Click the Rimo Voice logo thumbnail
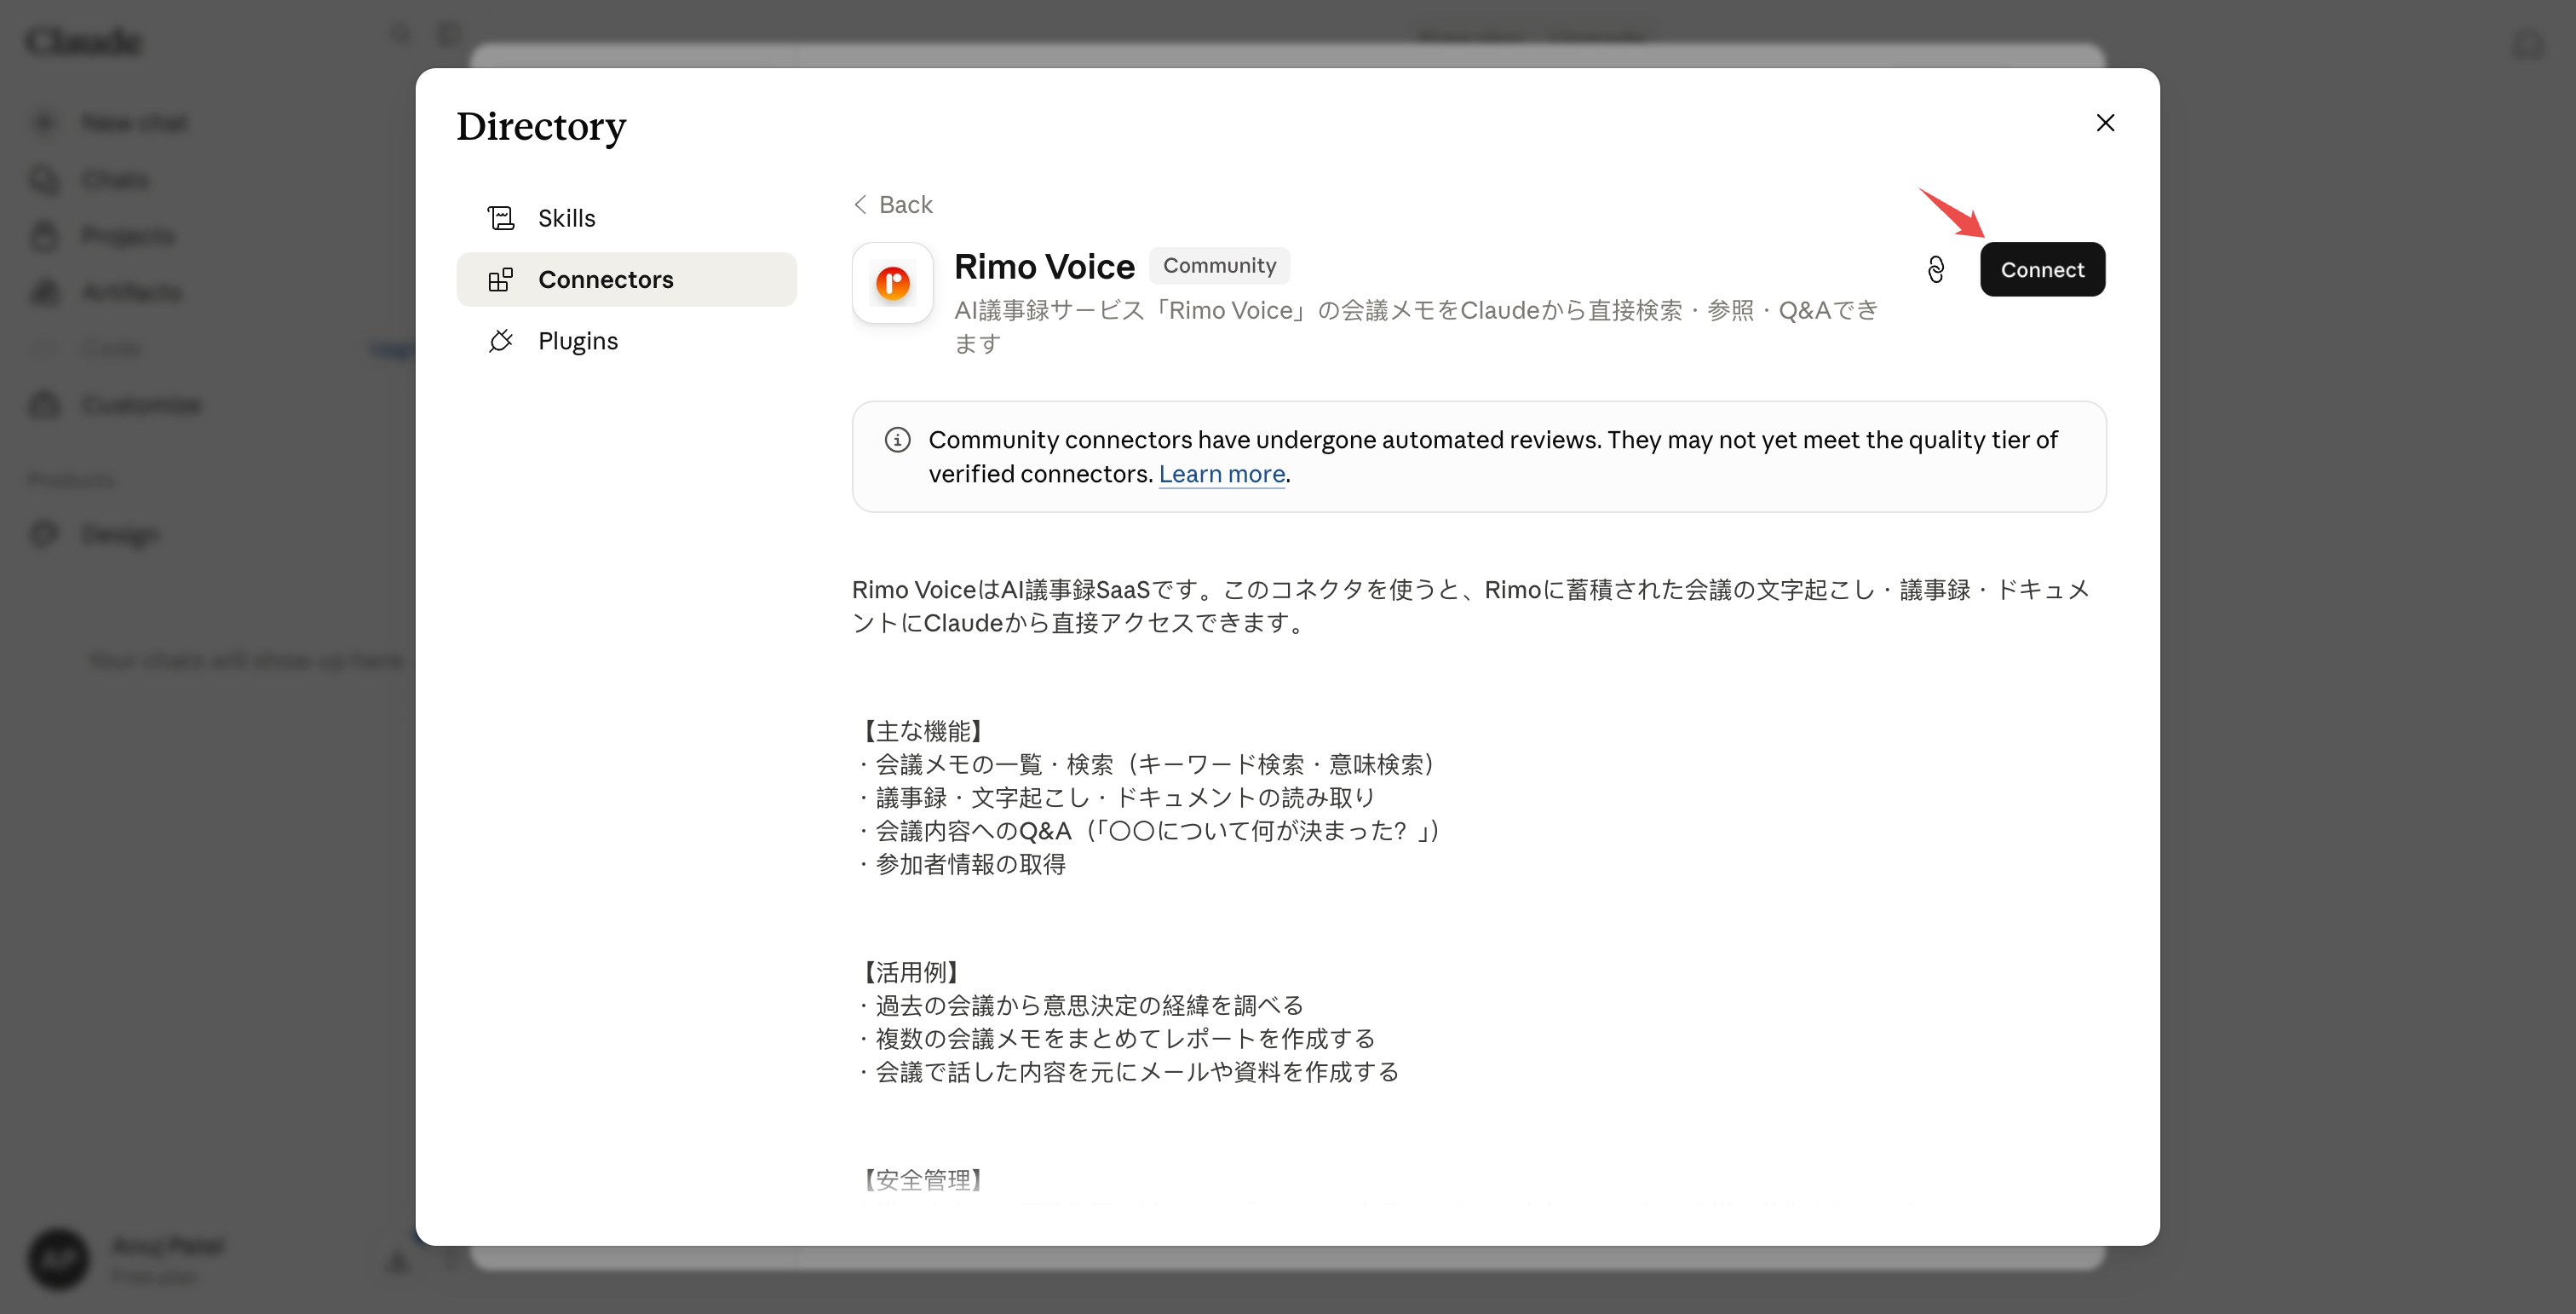Image resolution: width=2576 pixels, height=1314 pixels. coord(892,283)
